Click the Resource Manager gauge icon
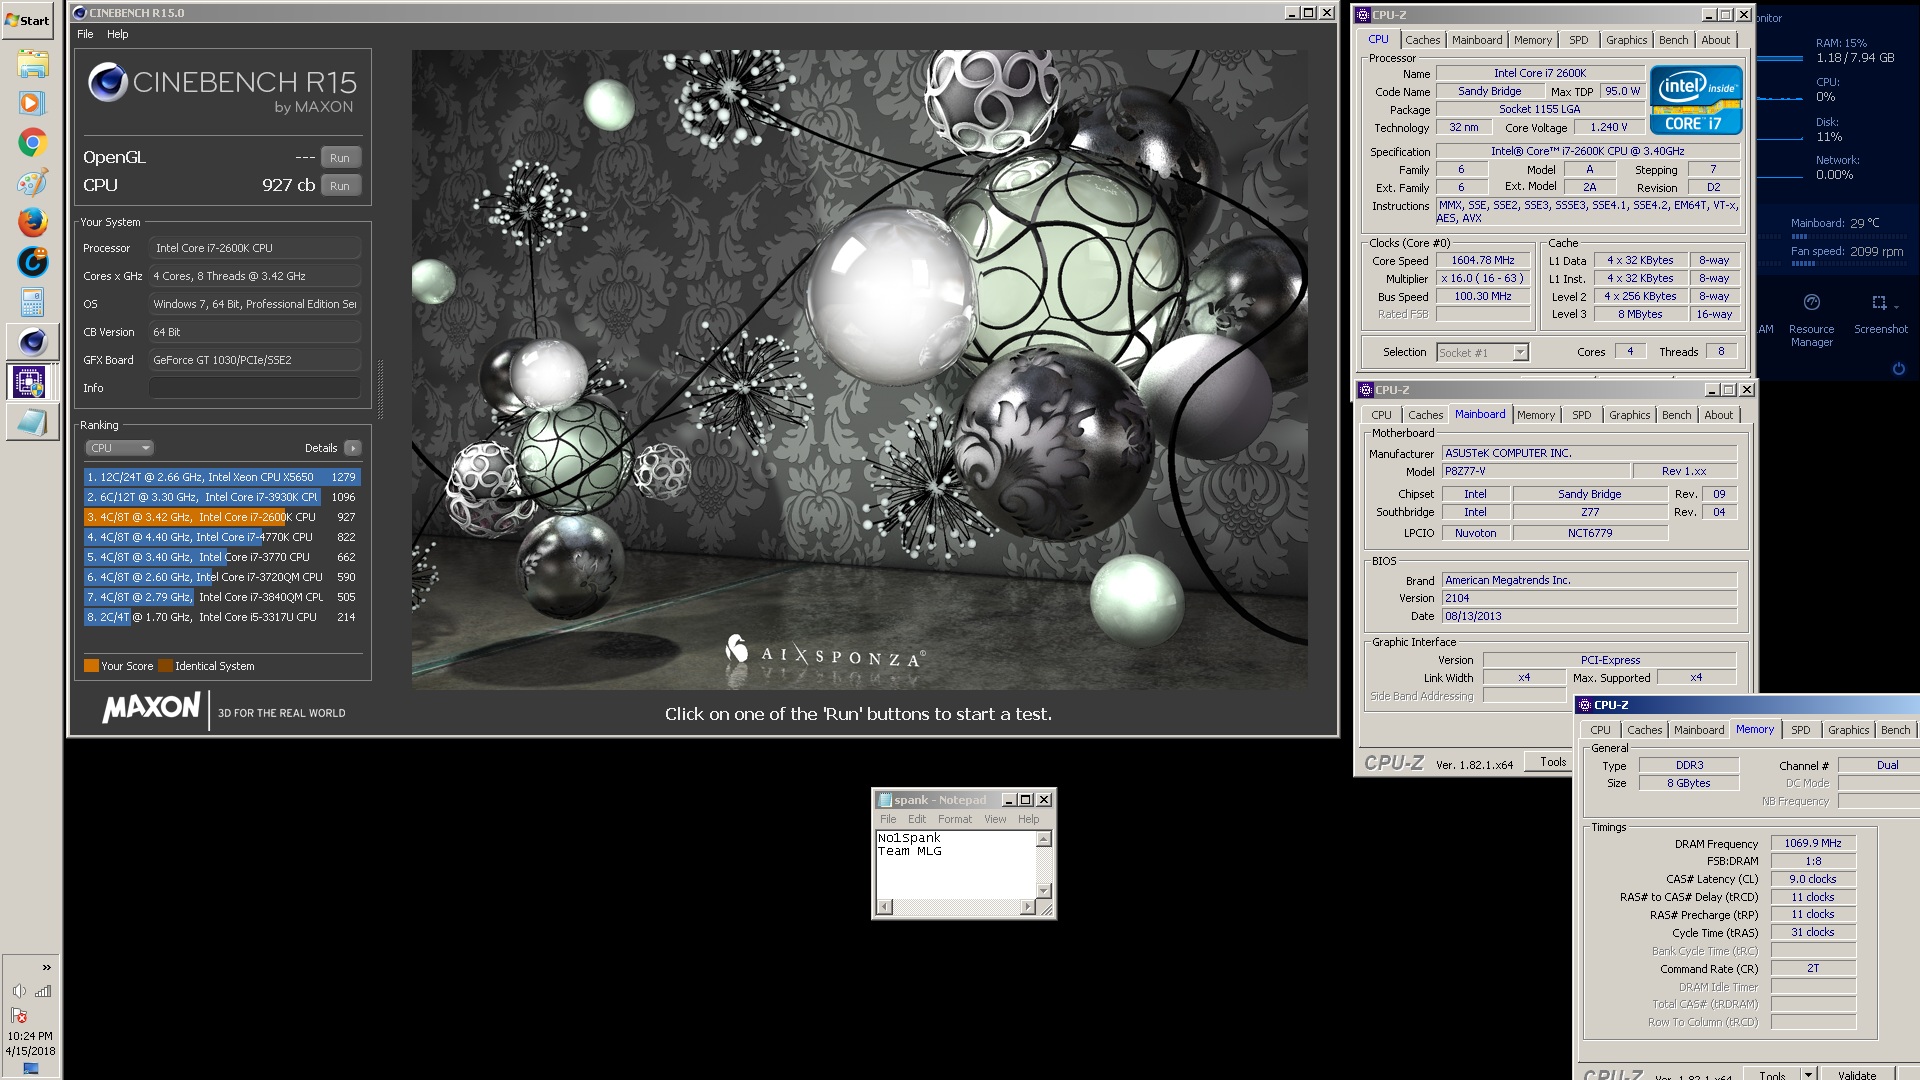This screenshot has width=1920, height=1080. click(1811, 302)
